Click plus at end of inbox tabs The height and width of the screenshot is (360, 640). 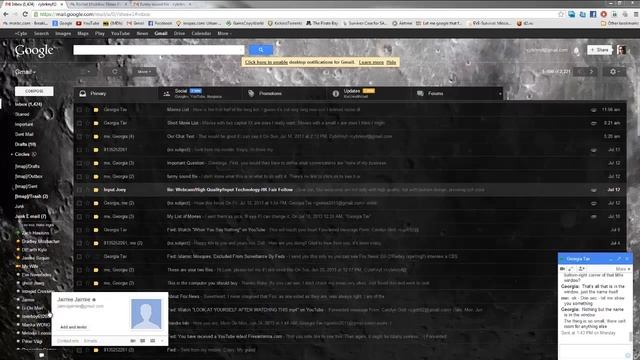tap(500, 93)
